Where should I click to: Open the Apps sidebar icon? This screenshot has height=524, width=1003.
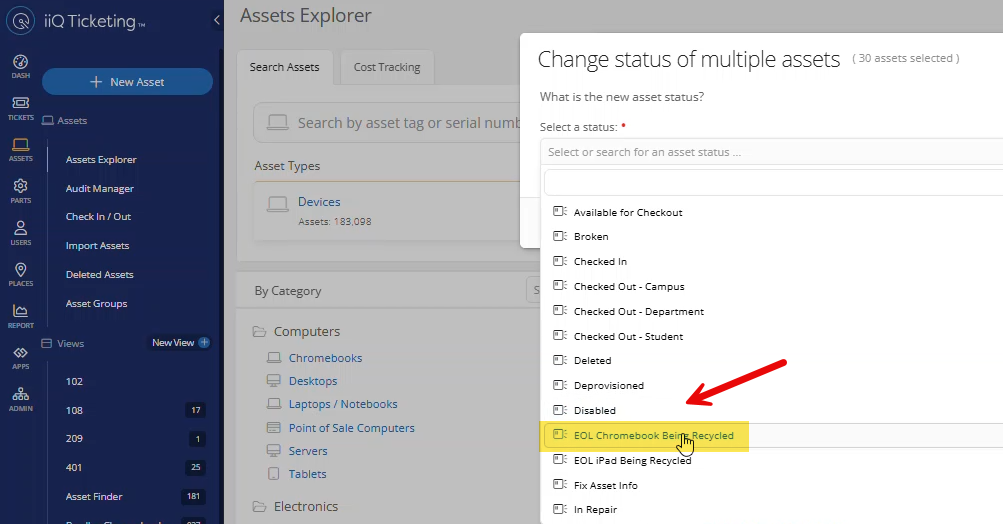click(x=20, y=358)
